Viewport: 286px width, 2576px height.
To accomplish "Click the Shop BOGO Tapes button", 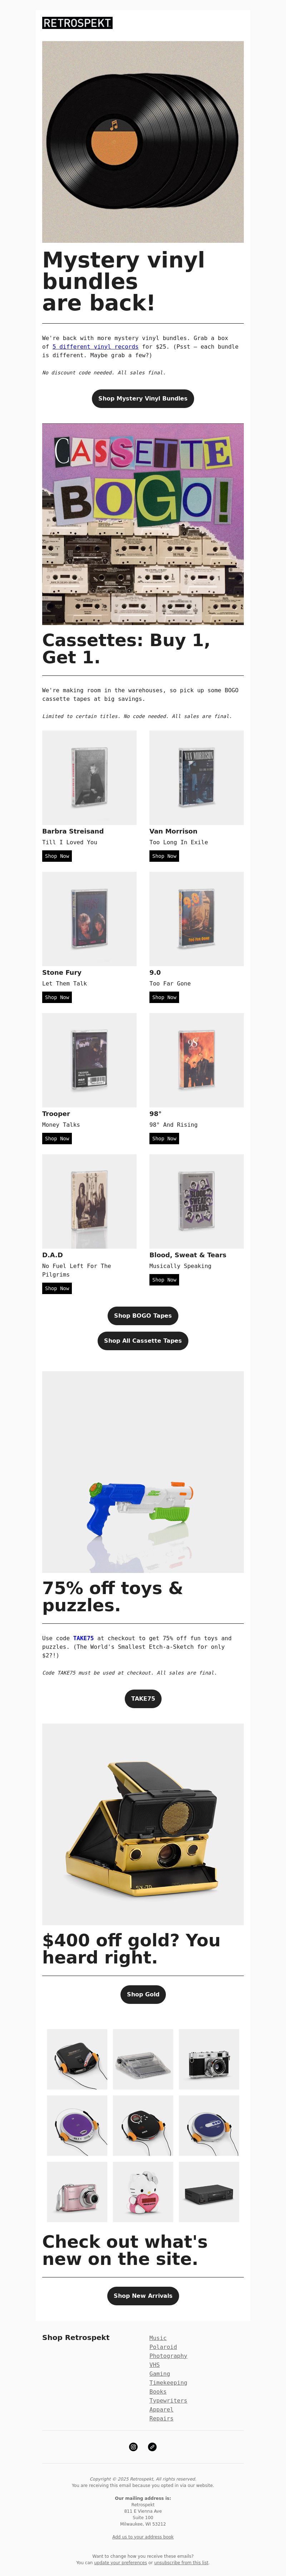I will [x=143, y=1316].
